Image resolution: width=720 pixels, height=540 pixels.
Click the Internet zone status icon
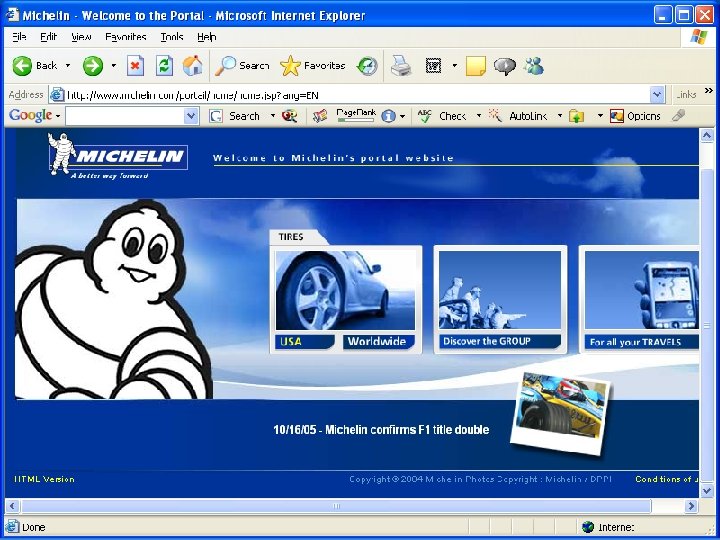(x=588, y=527)
